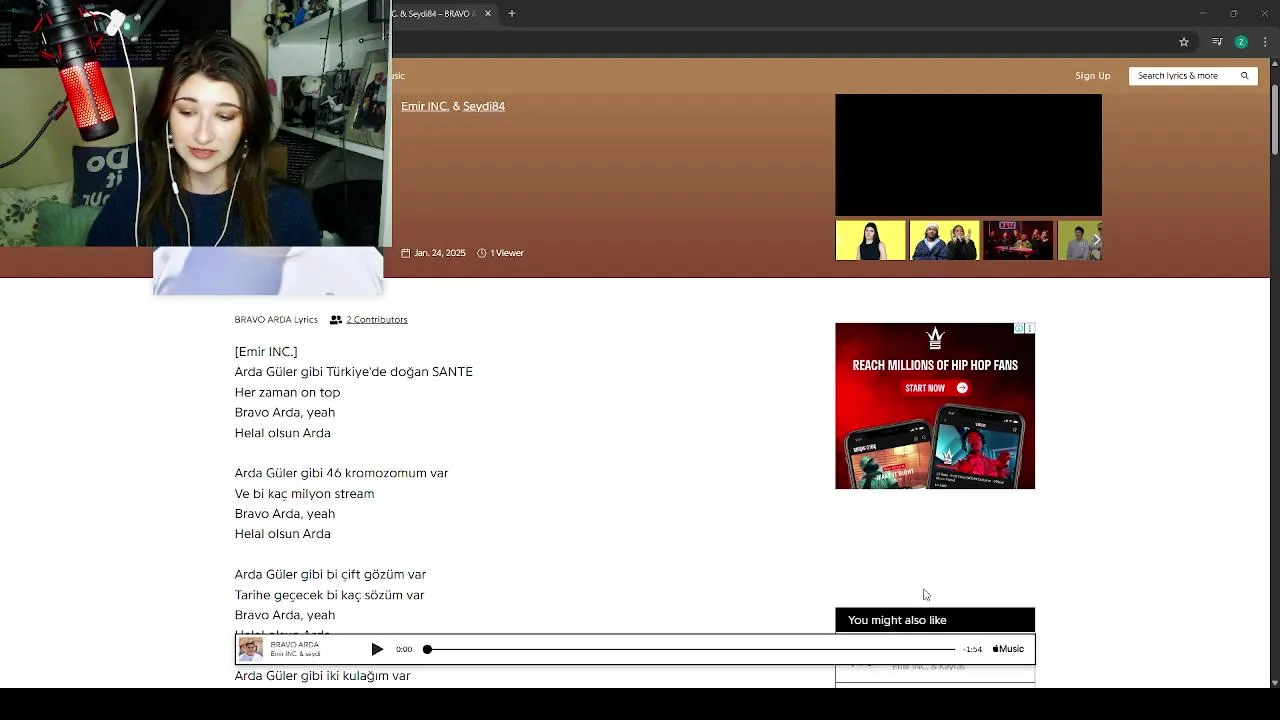Image resolution: width=1280 pixels, height=720 pixels.
Task: Click the scrollbar up arrow
Action: (x=1275, y=62)
